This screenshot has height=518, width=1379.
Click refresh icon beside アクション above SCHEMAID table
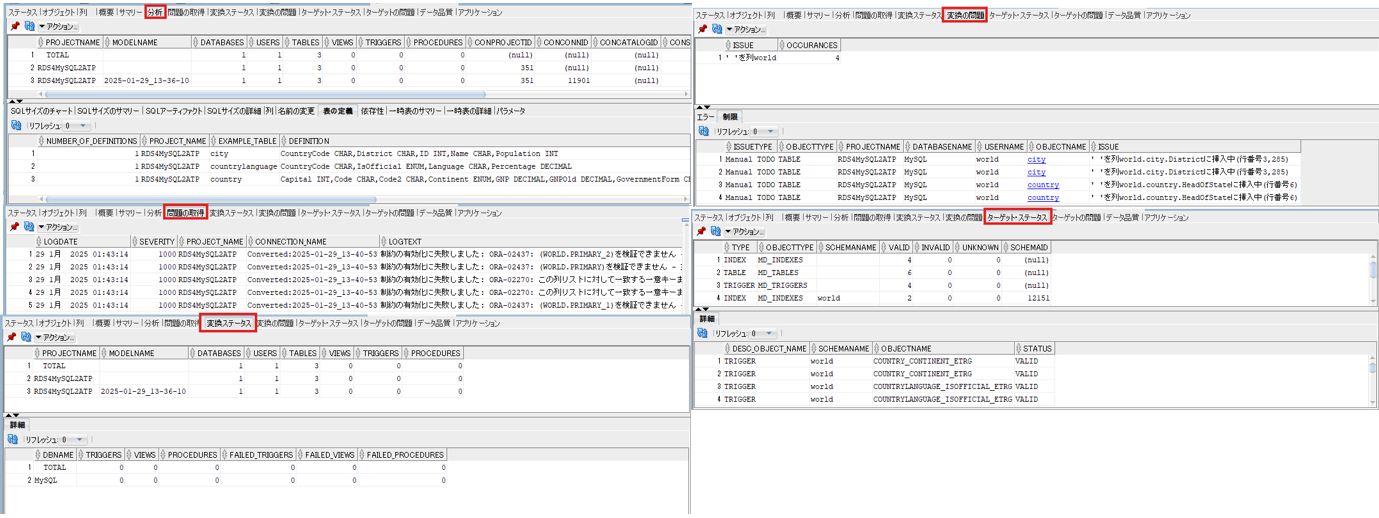click(x=717, y=231)
